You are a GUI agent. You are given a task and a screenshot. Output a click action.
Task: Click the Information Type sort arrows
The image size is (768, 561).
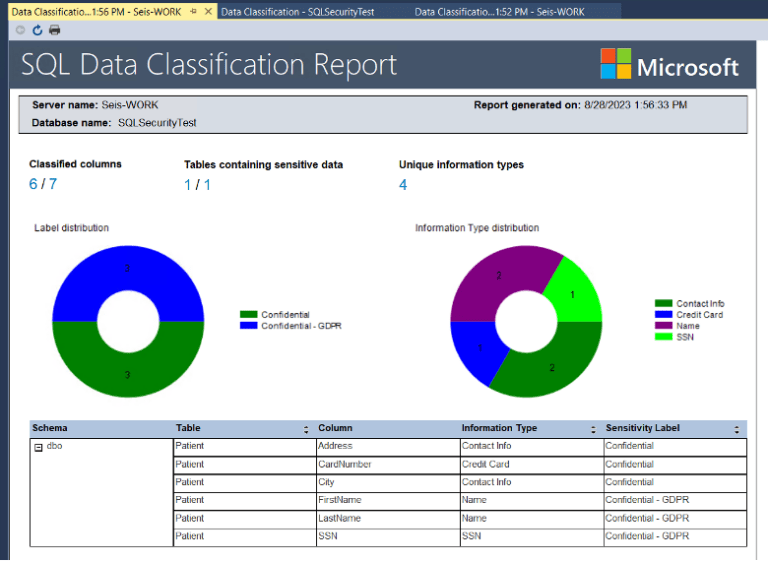click(x=592, y=429)
